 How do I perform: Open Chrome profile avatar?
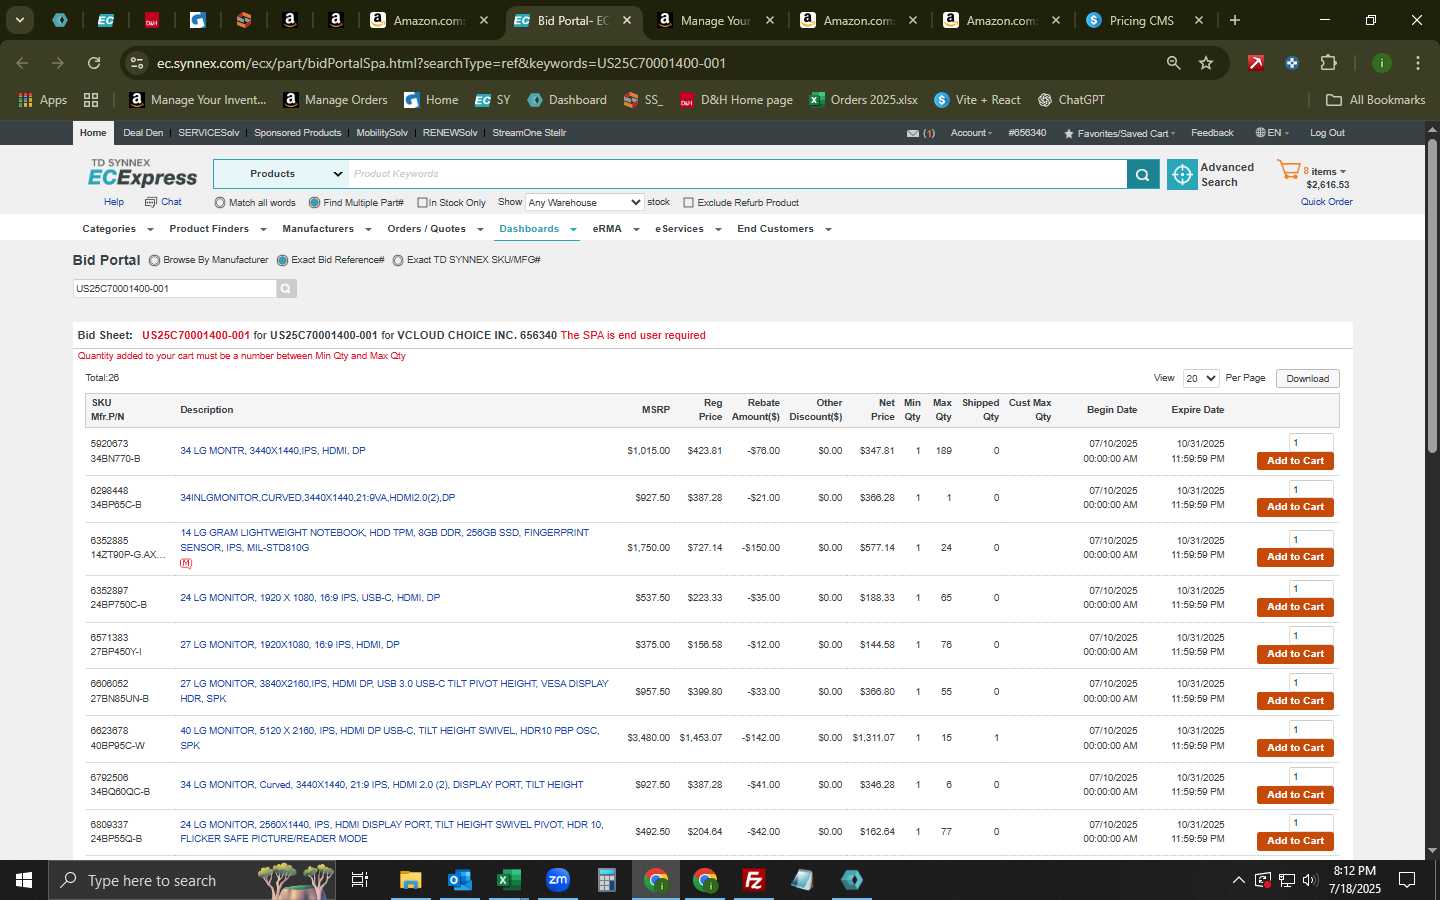tap(1382, 63)
